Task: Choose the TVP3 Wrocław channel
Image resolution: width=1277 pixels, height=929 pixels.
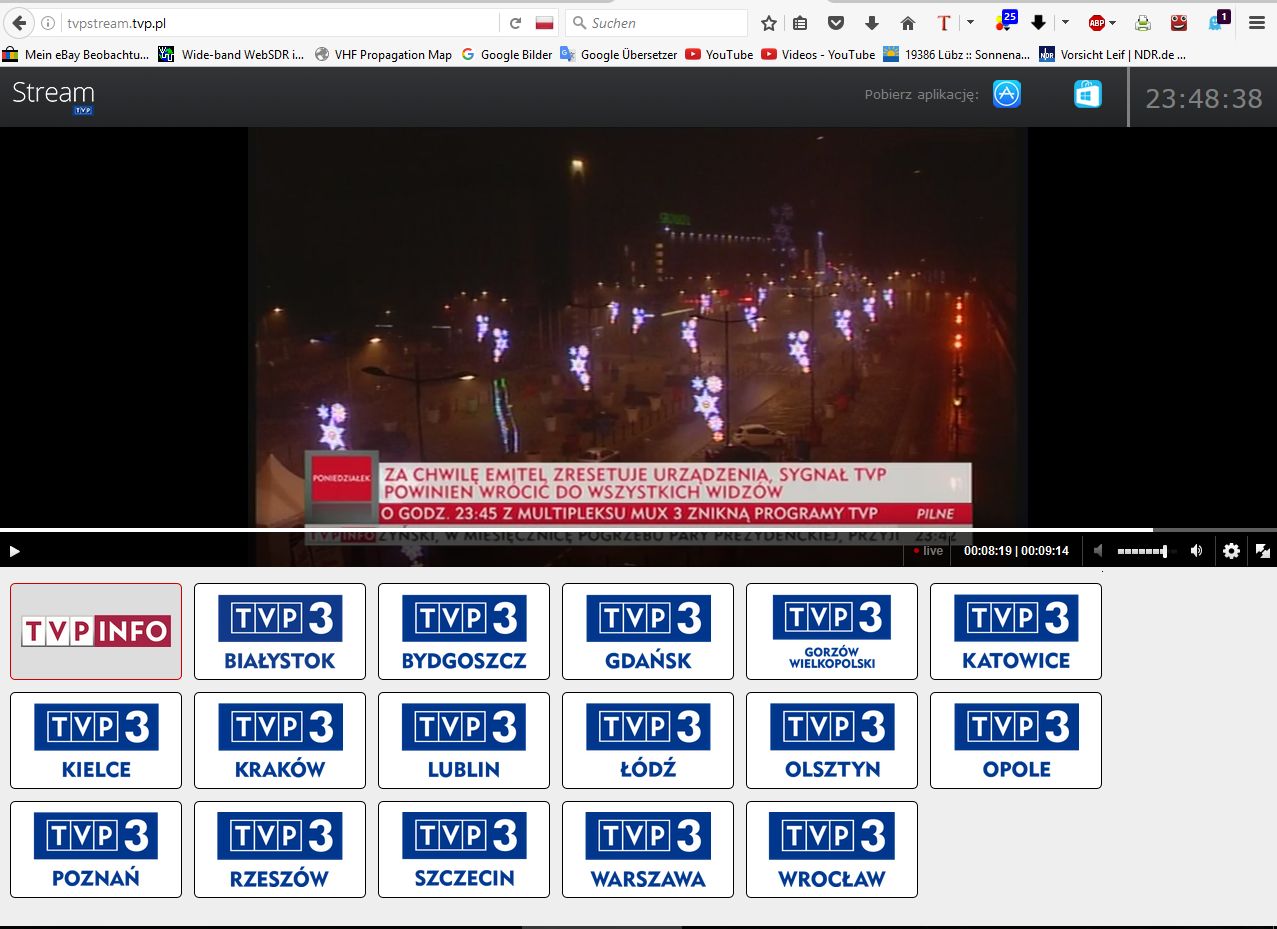Action: [x=832, y=849]
